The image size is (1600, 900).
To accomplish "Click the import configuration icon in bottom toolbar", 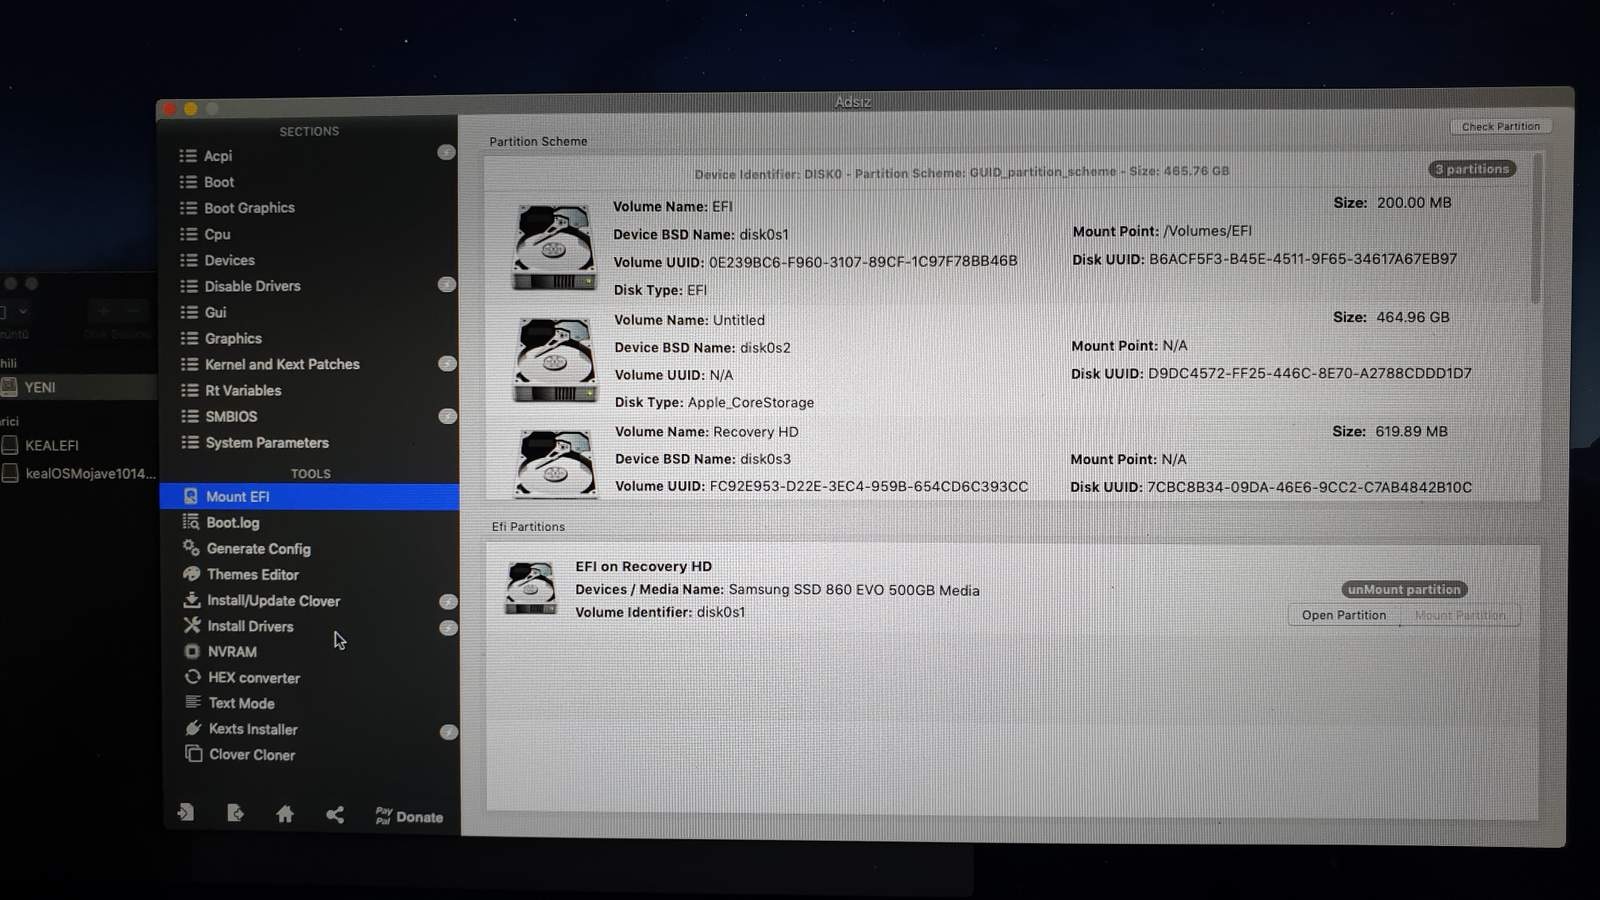I will coord(186,813).
